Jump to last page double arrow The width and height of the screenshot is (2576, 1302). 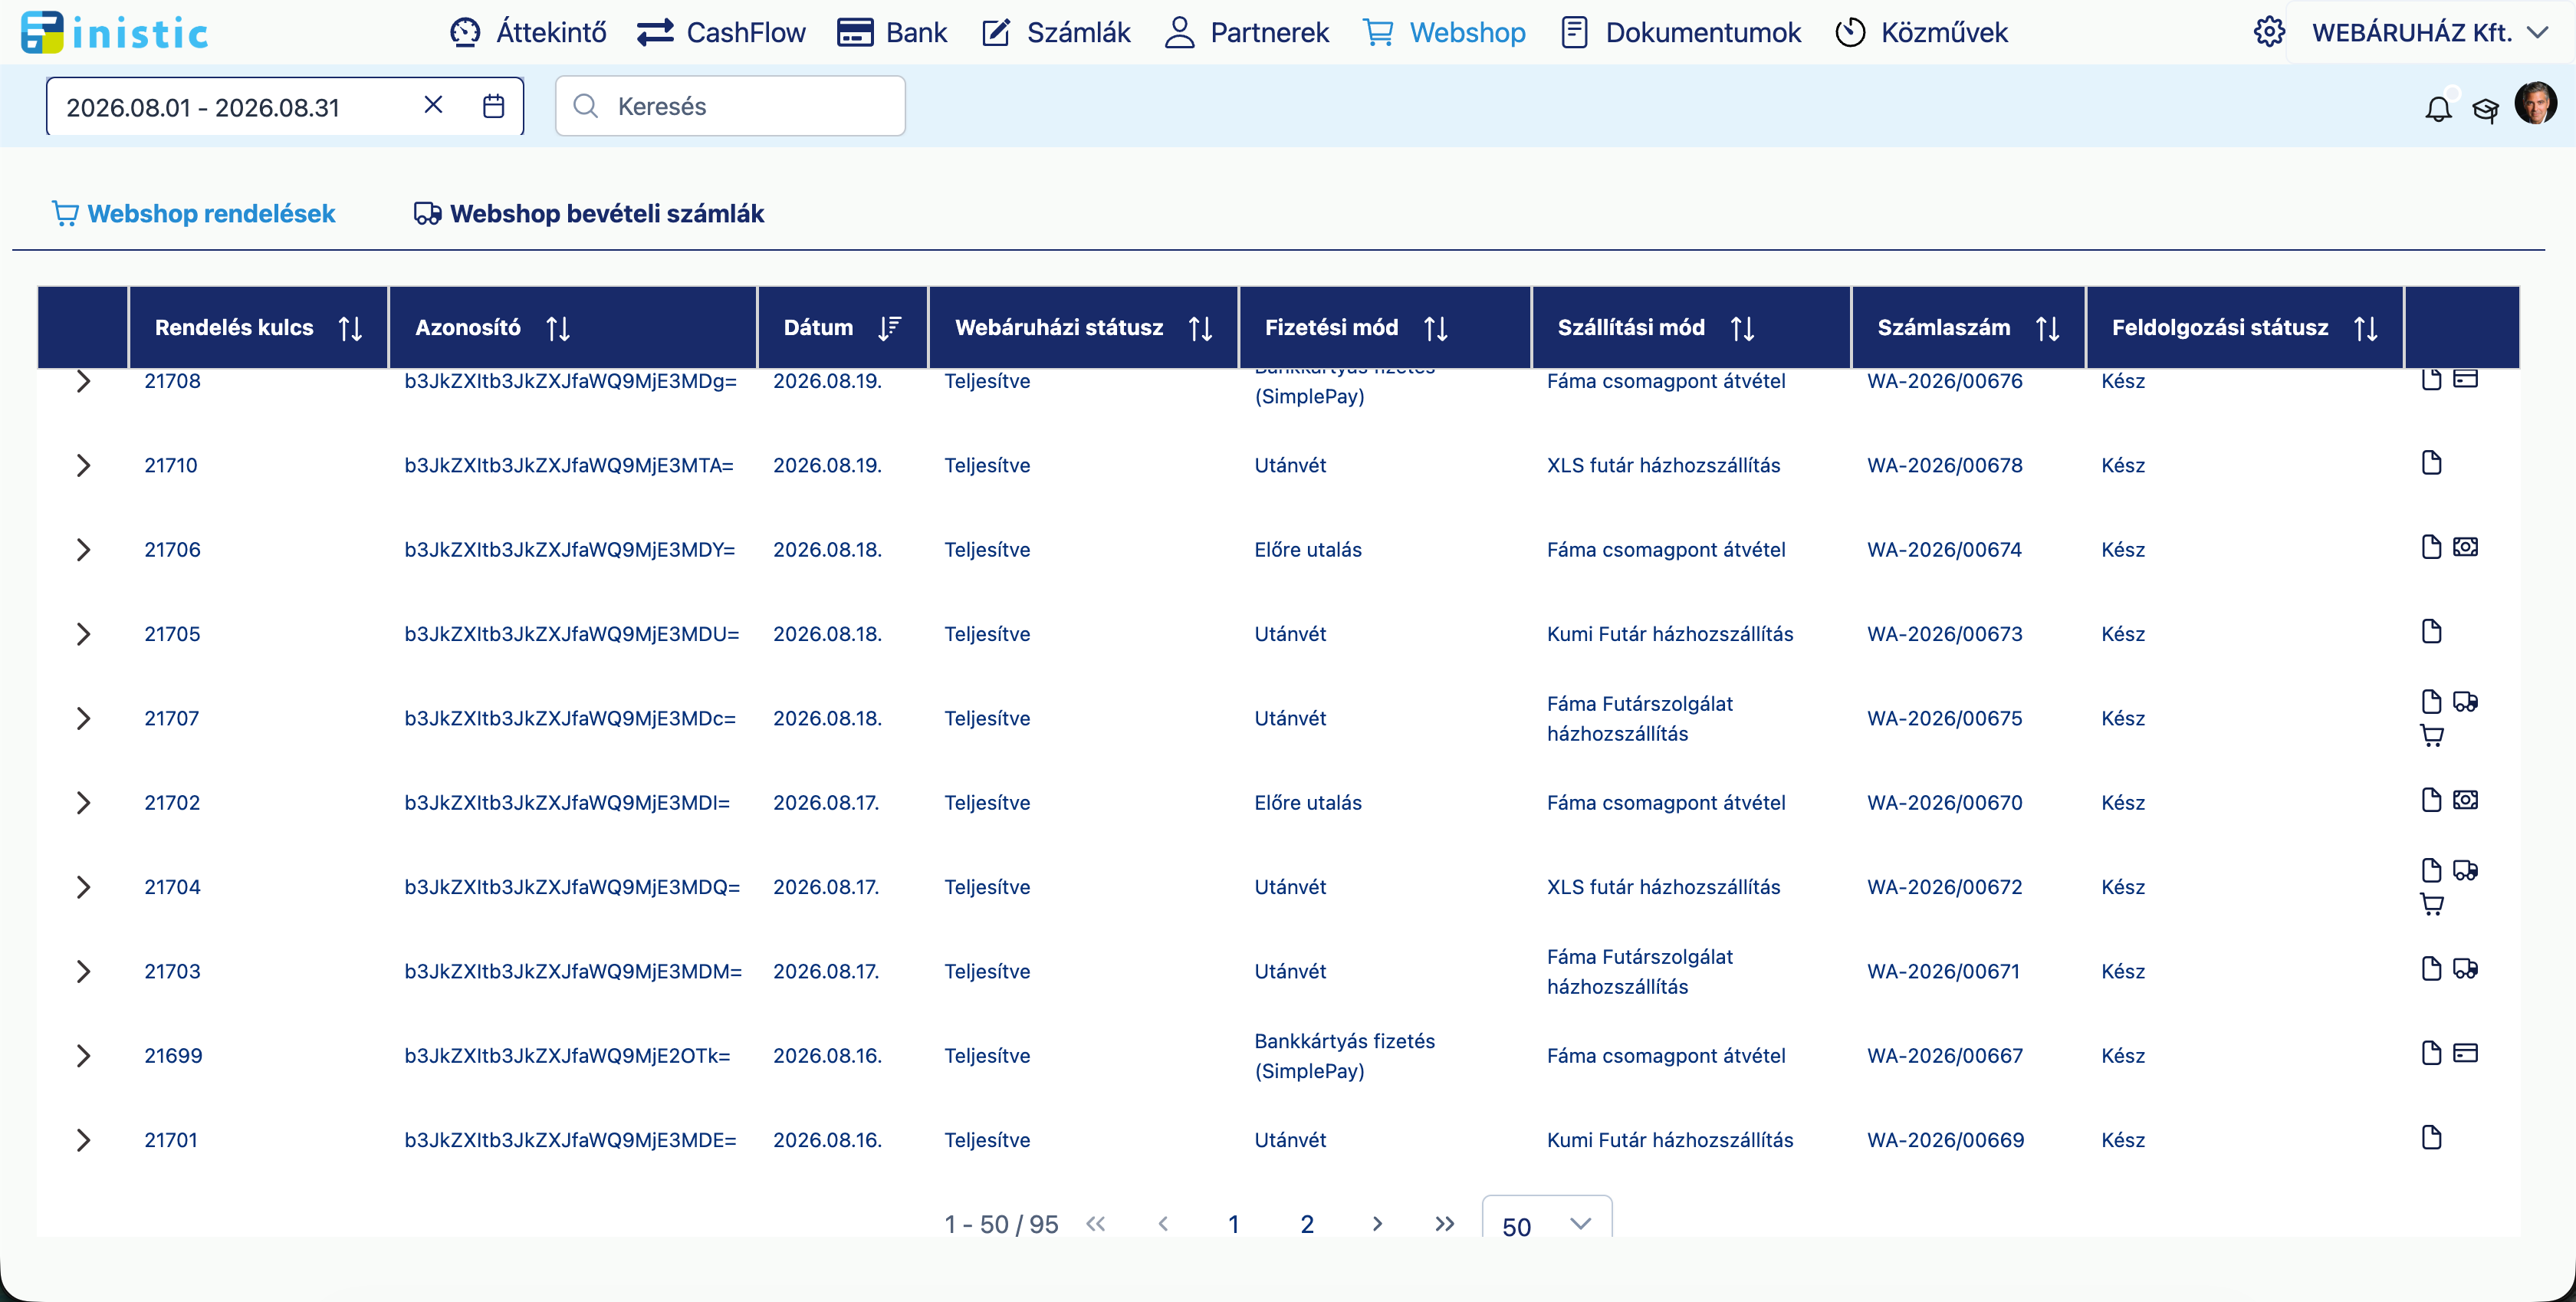1444,1223
